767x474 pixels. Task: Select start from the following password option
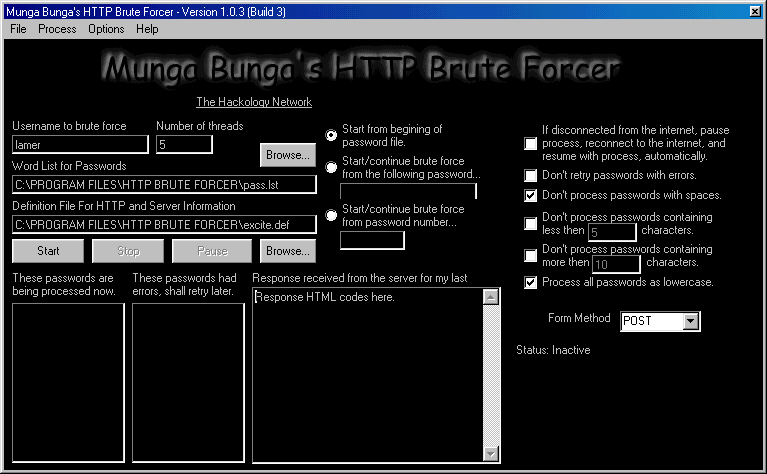(x=332, y=167)
